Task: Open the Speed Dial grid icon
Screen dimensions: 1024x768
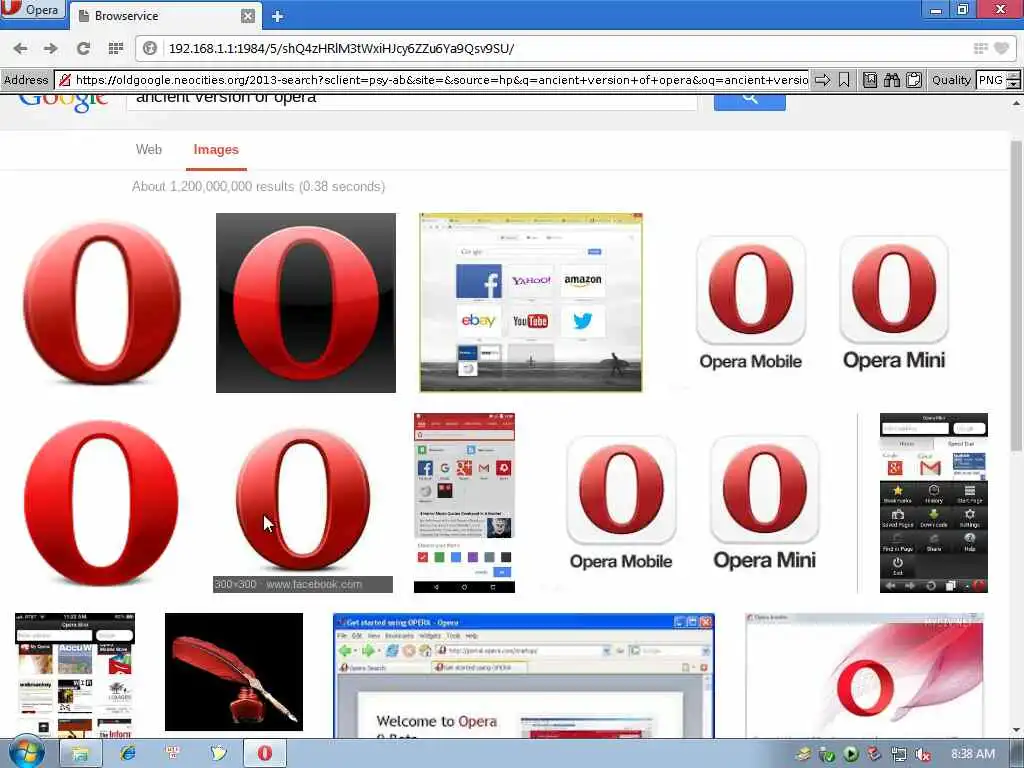Action: (x=116, y=48)
